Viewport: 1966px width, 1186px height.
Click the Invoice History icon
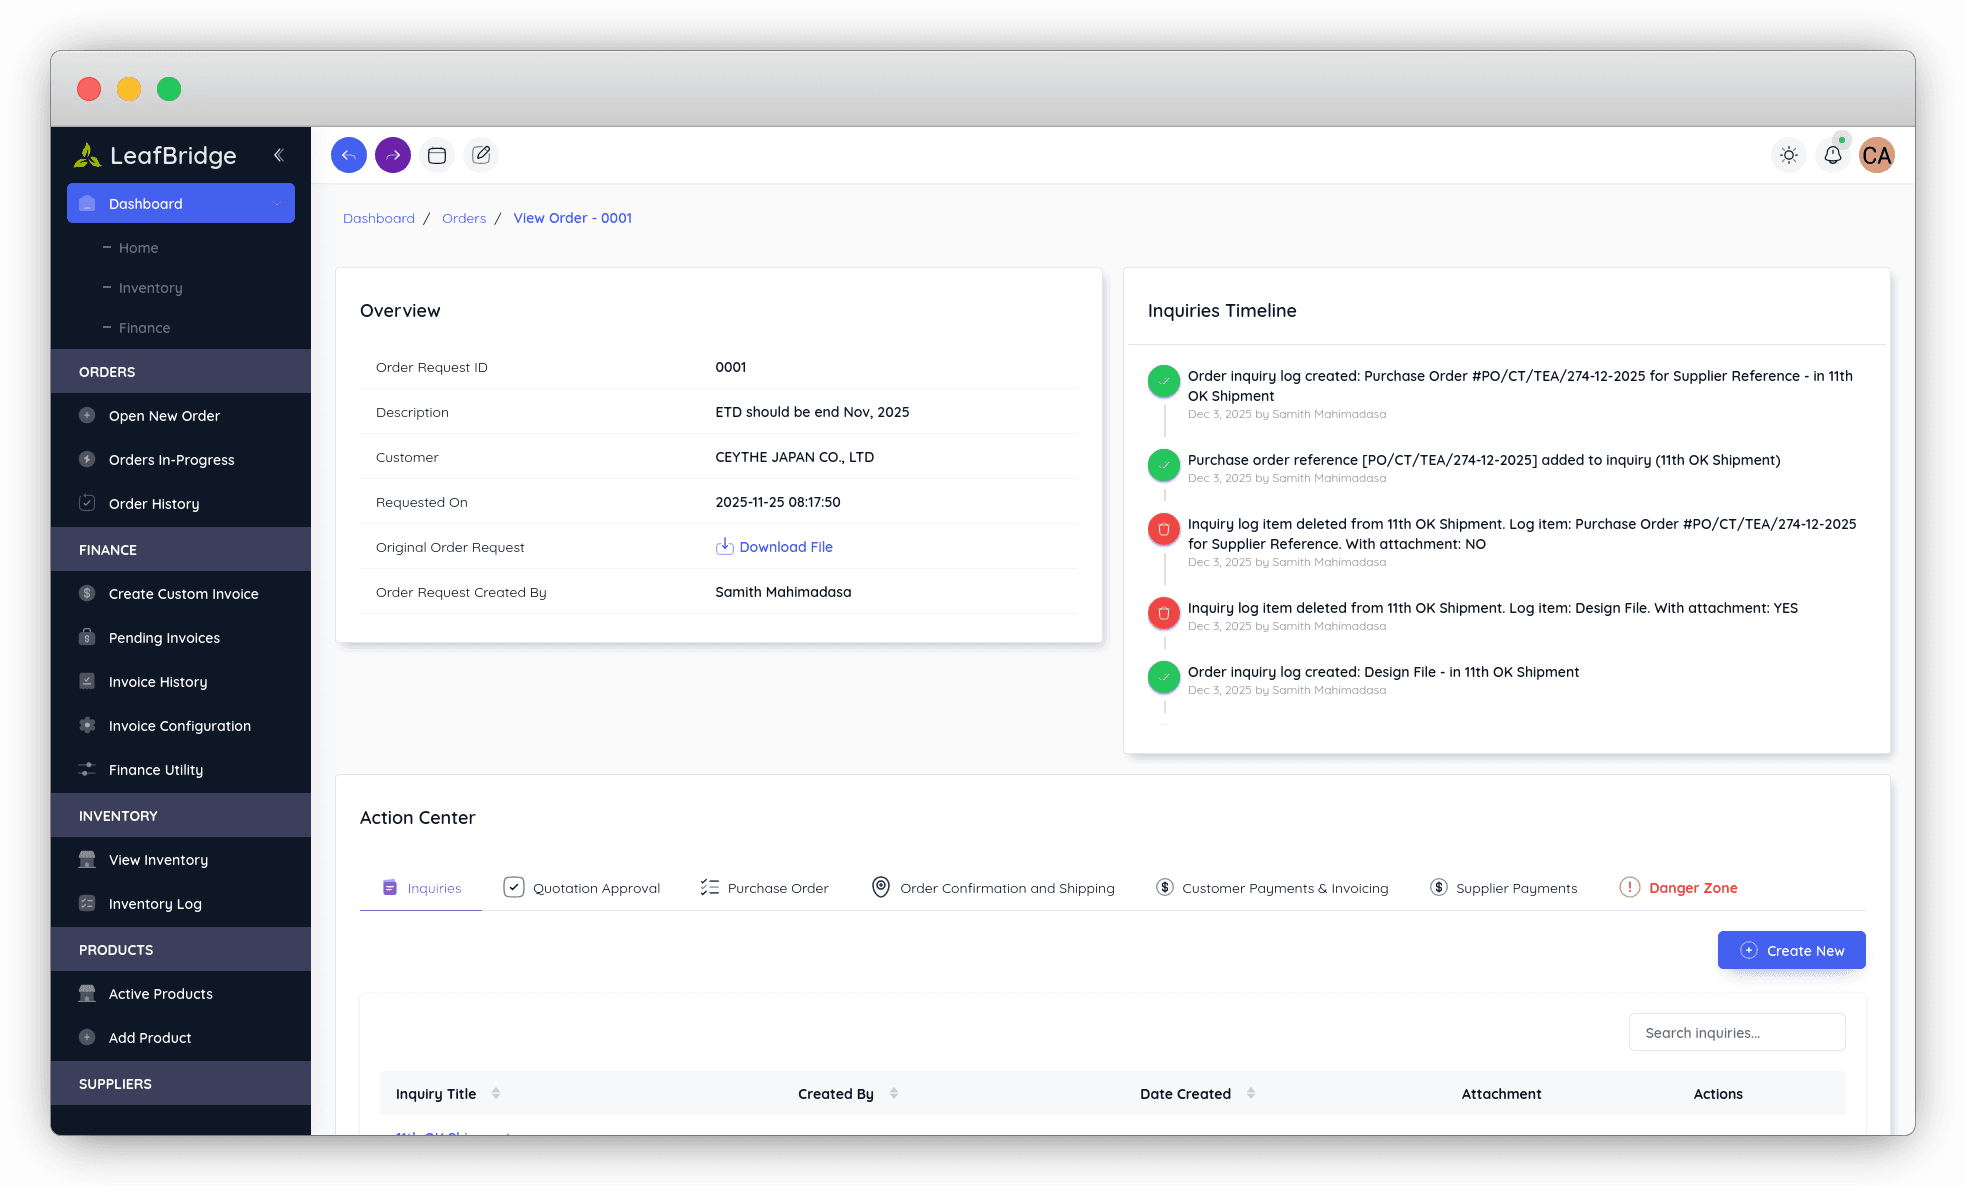(87, 681)
